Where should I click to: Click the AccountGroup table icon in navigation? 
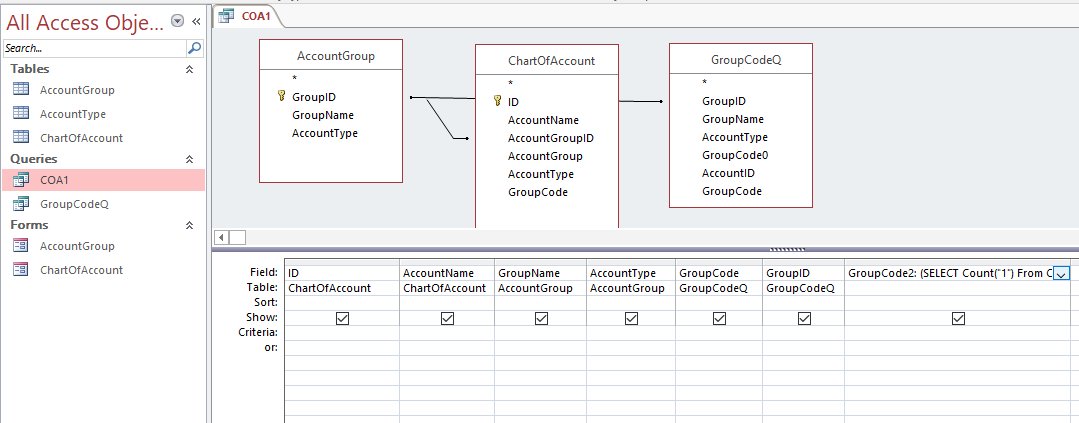click(x=20, y=89)
